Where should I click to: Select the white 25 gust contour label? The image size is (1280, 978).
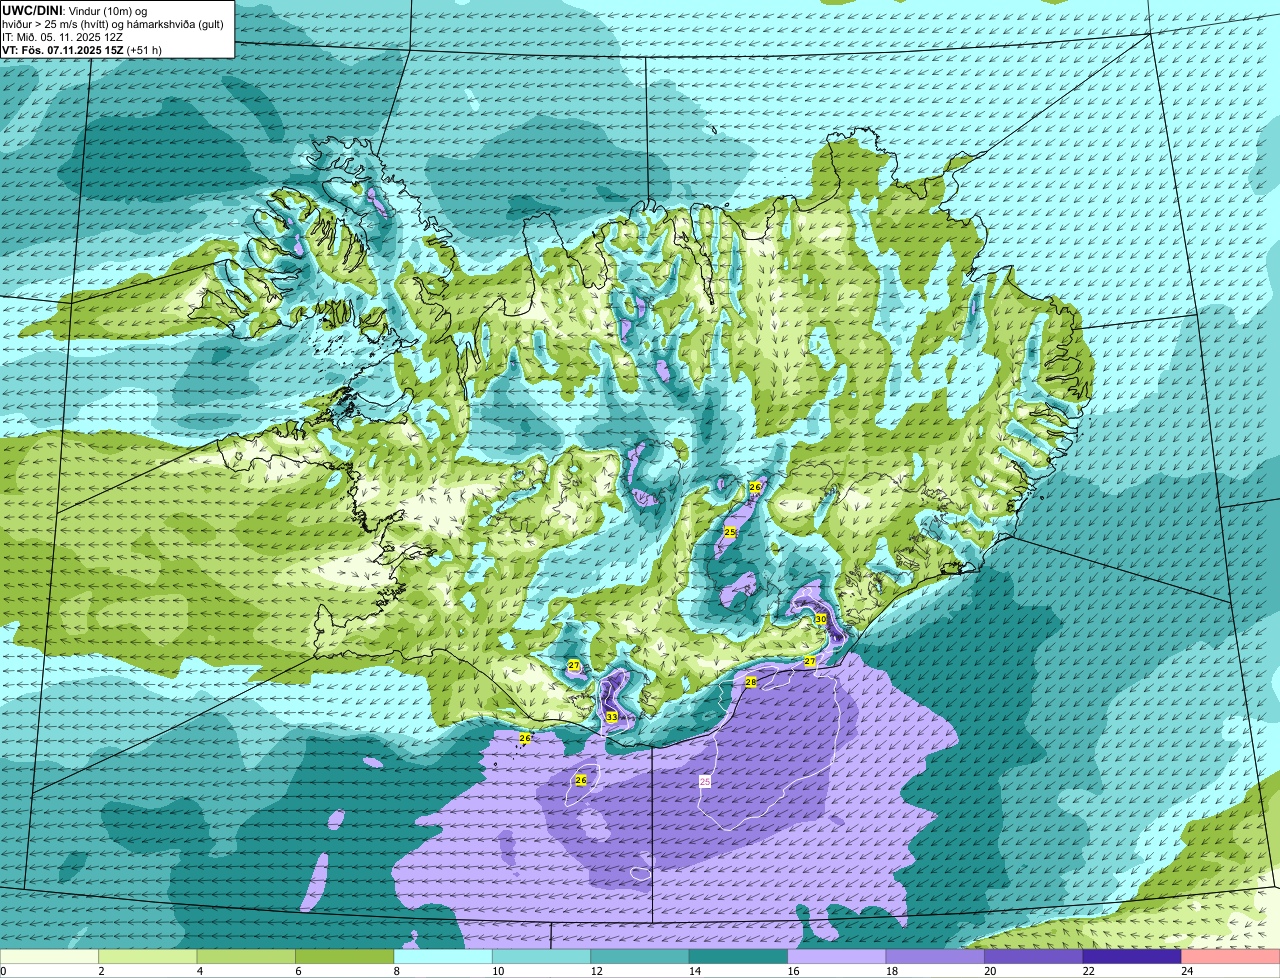(705, 781)
